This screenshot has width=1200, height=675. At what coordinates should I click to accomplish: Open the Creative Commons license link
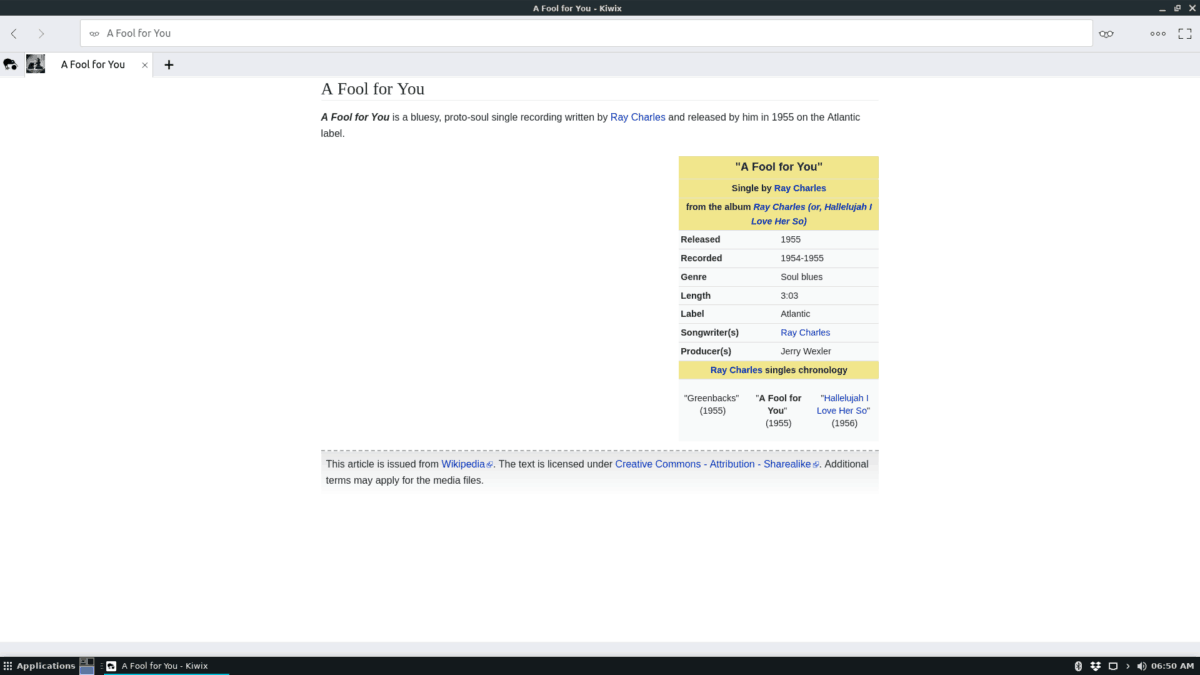712,463
